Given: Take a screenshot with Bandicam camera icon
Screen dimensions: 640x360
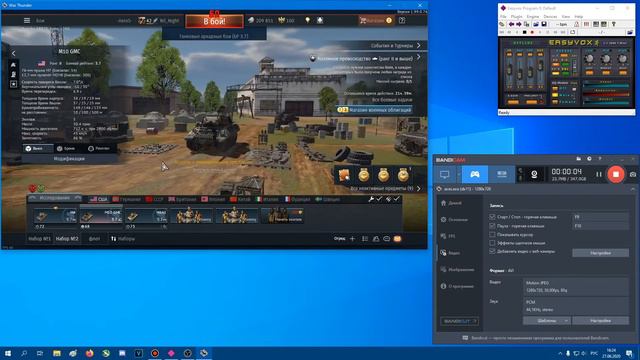Looking at the screenshot, I should pos(633,174).
